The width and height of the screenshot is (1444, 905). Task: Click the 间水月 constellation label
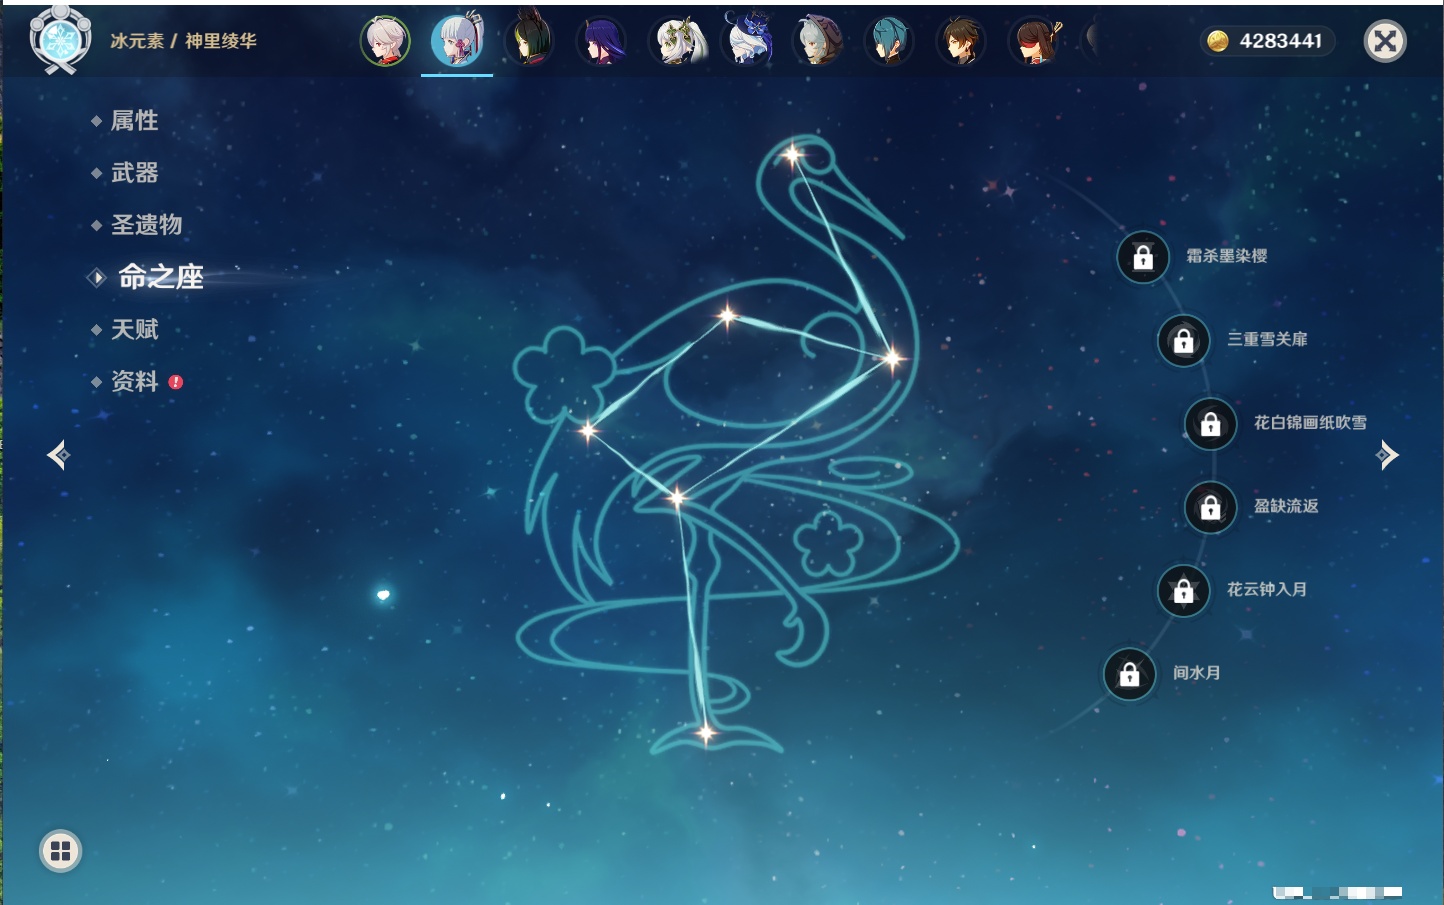(1196, 672)
